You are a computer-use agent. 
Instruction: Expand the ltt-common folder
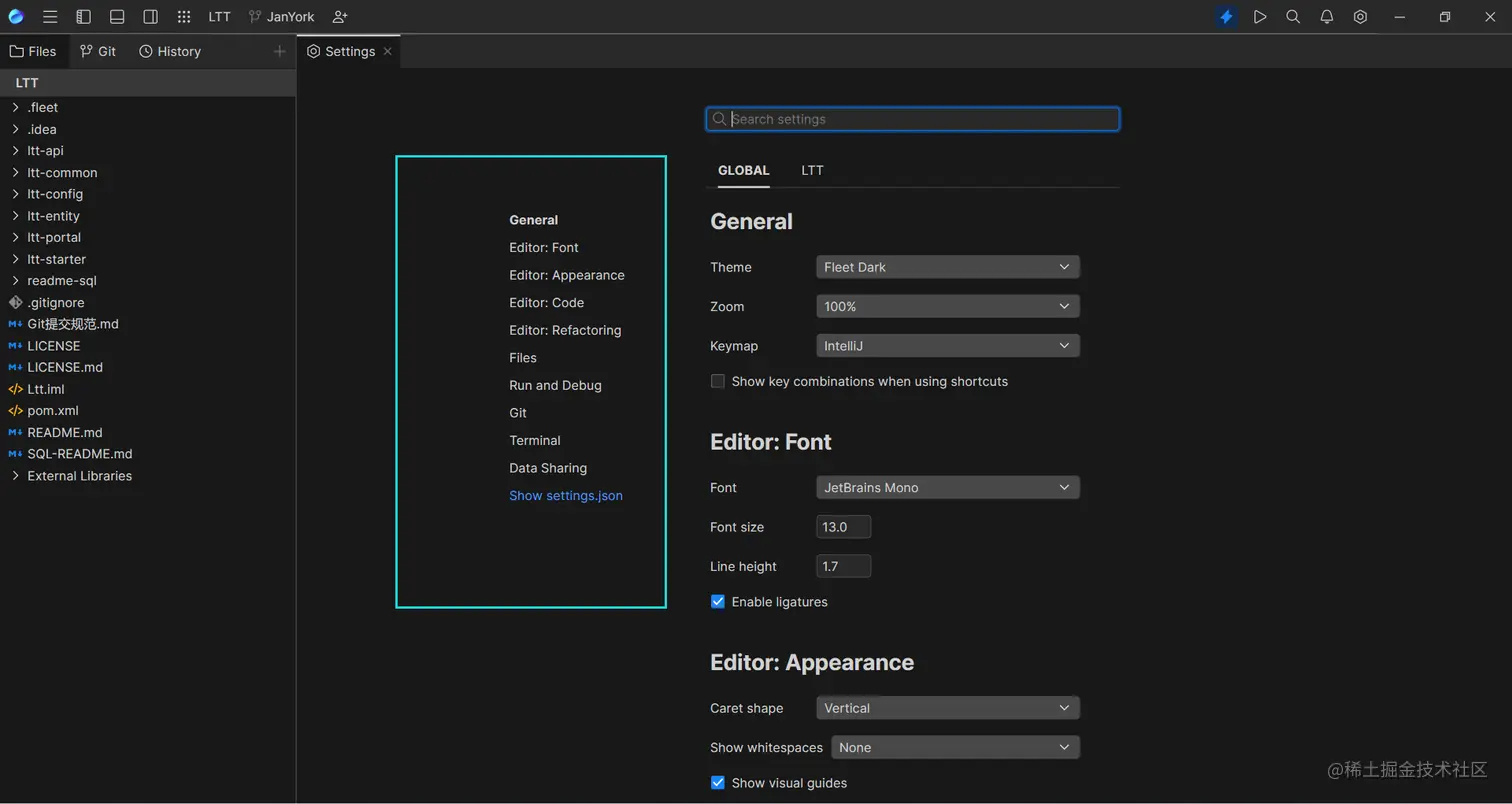[15, 172]
